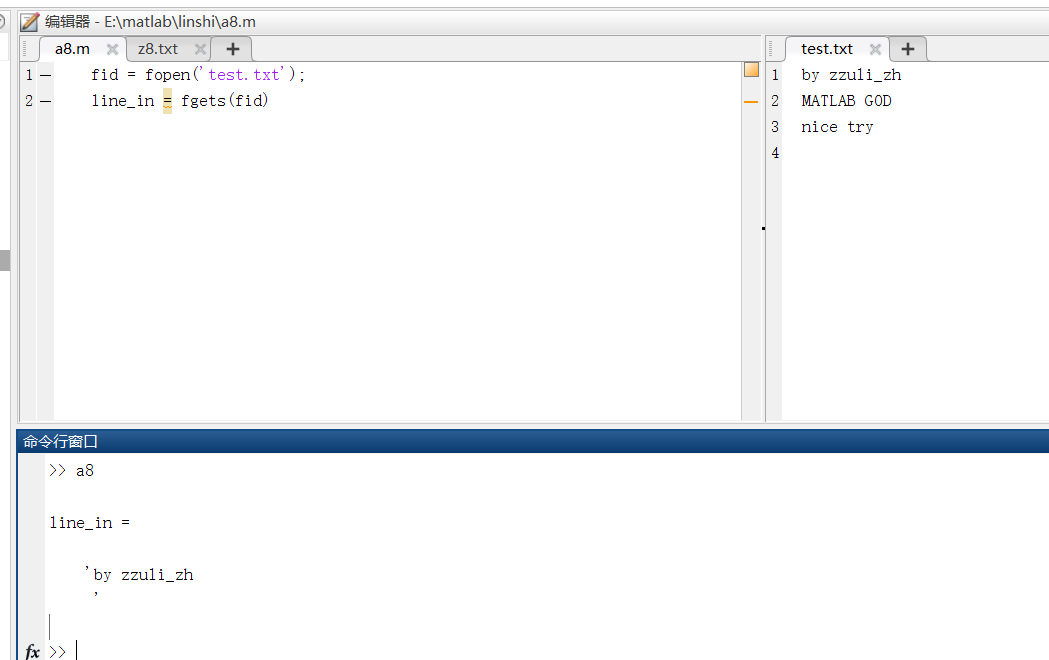Click the line_in variable in editor
The image size is (1049, 660).
coord(123,101)
